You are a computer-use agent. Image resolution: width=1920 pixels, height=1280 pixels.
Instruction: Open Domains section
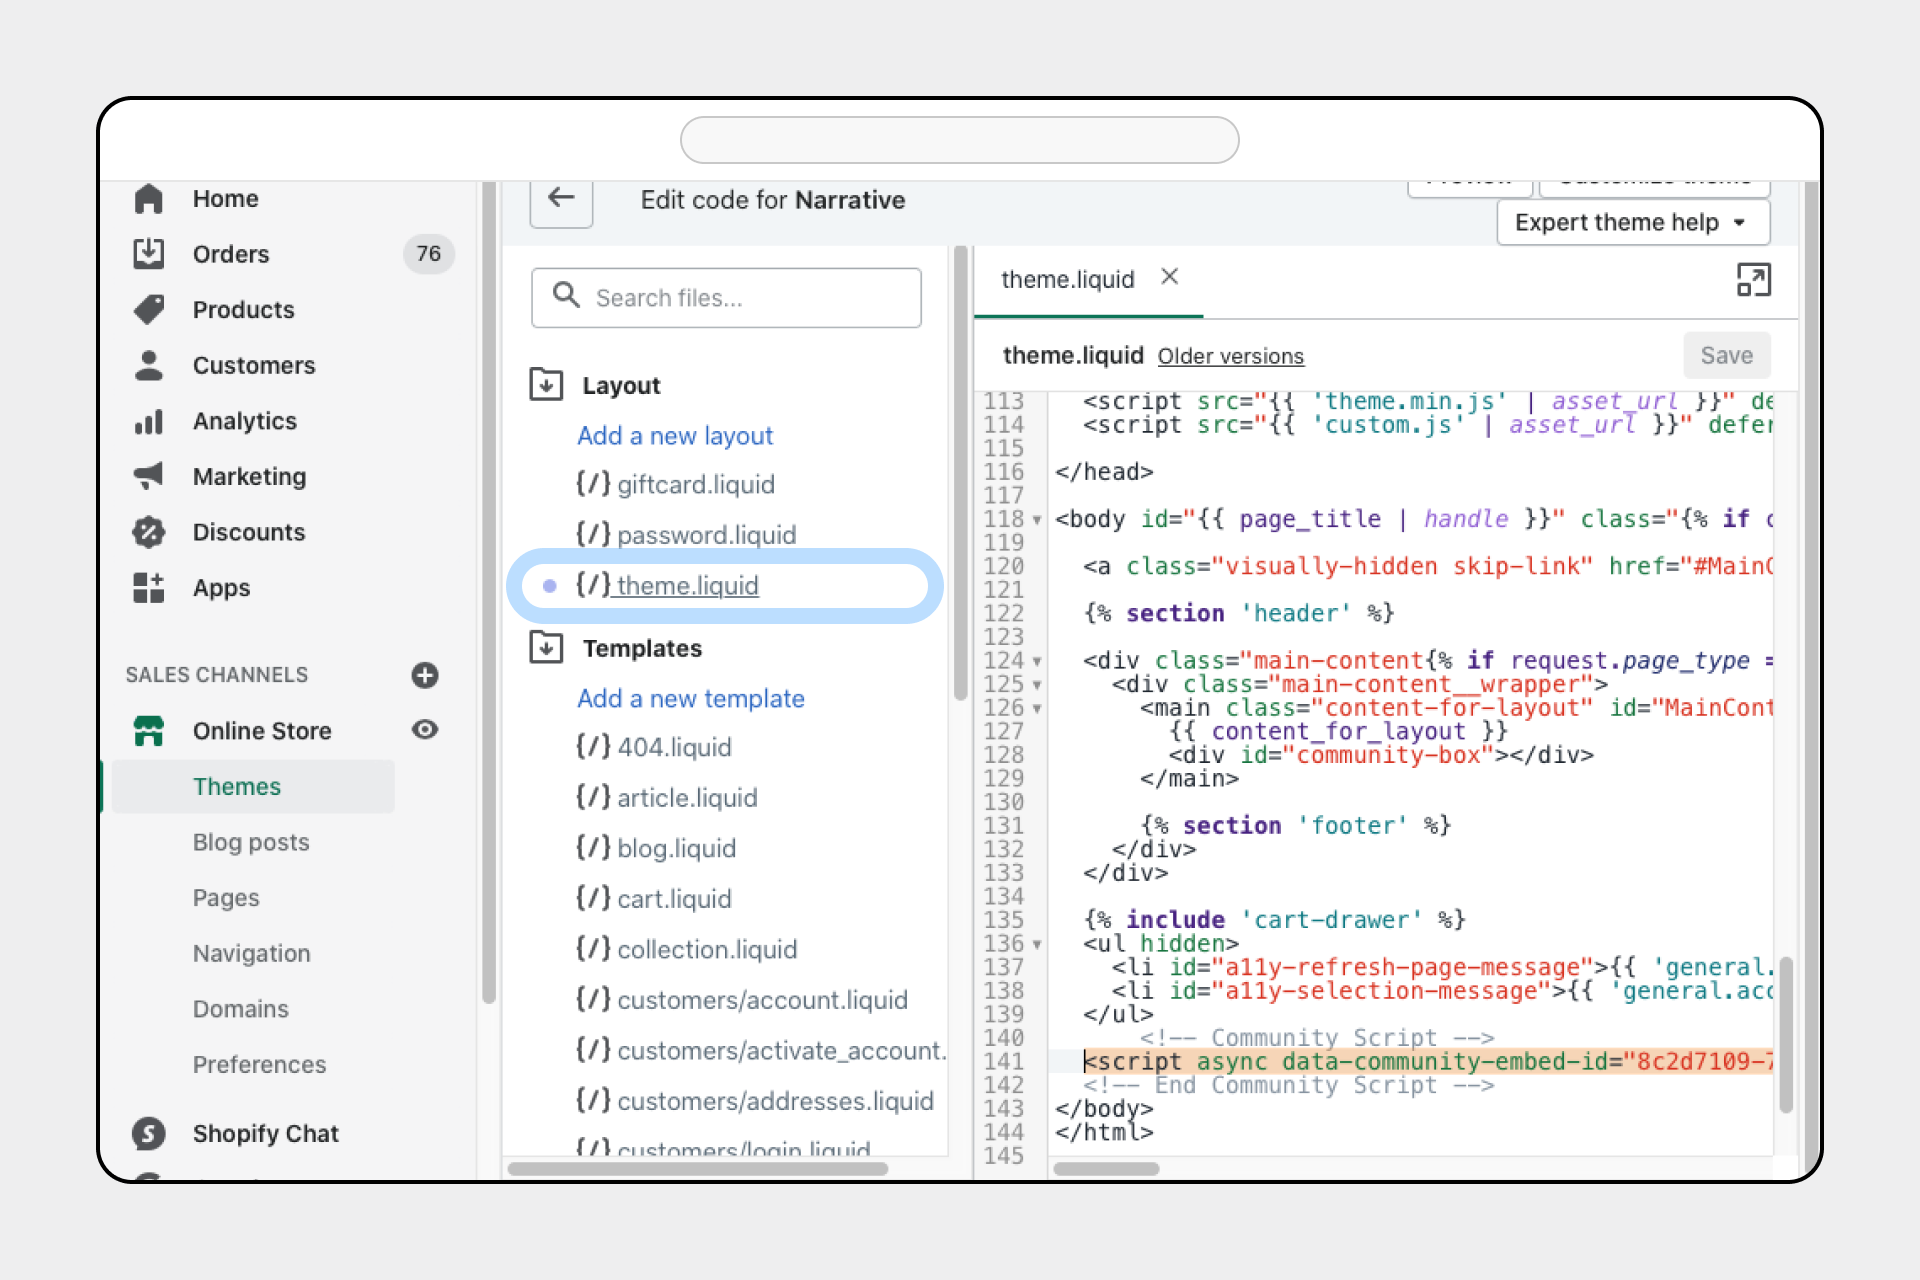pos(241,1009)
